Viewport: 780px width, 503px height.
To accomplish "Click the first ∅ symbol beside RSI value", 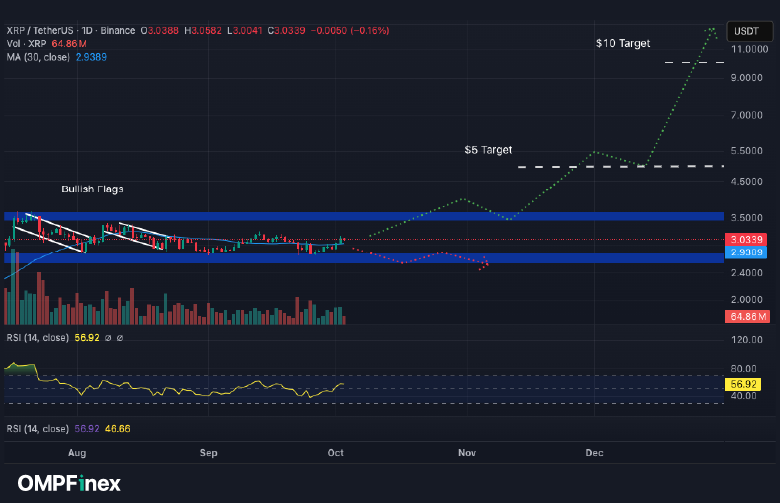I will tap(107, 338).
